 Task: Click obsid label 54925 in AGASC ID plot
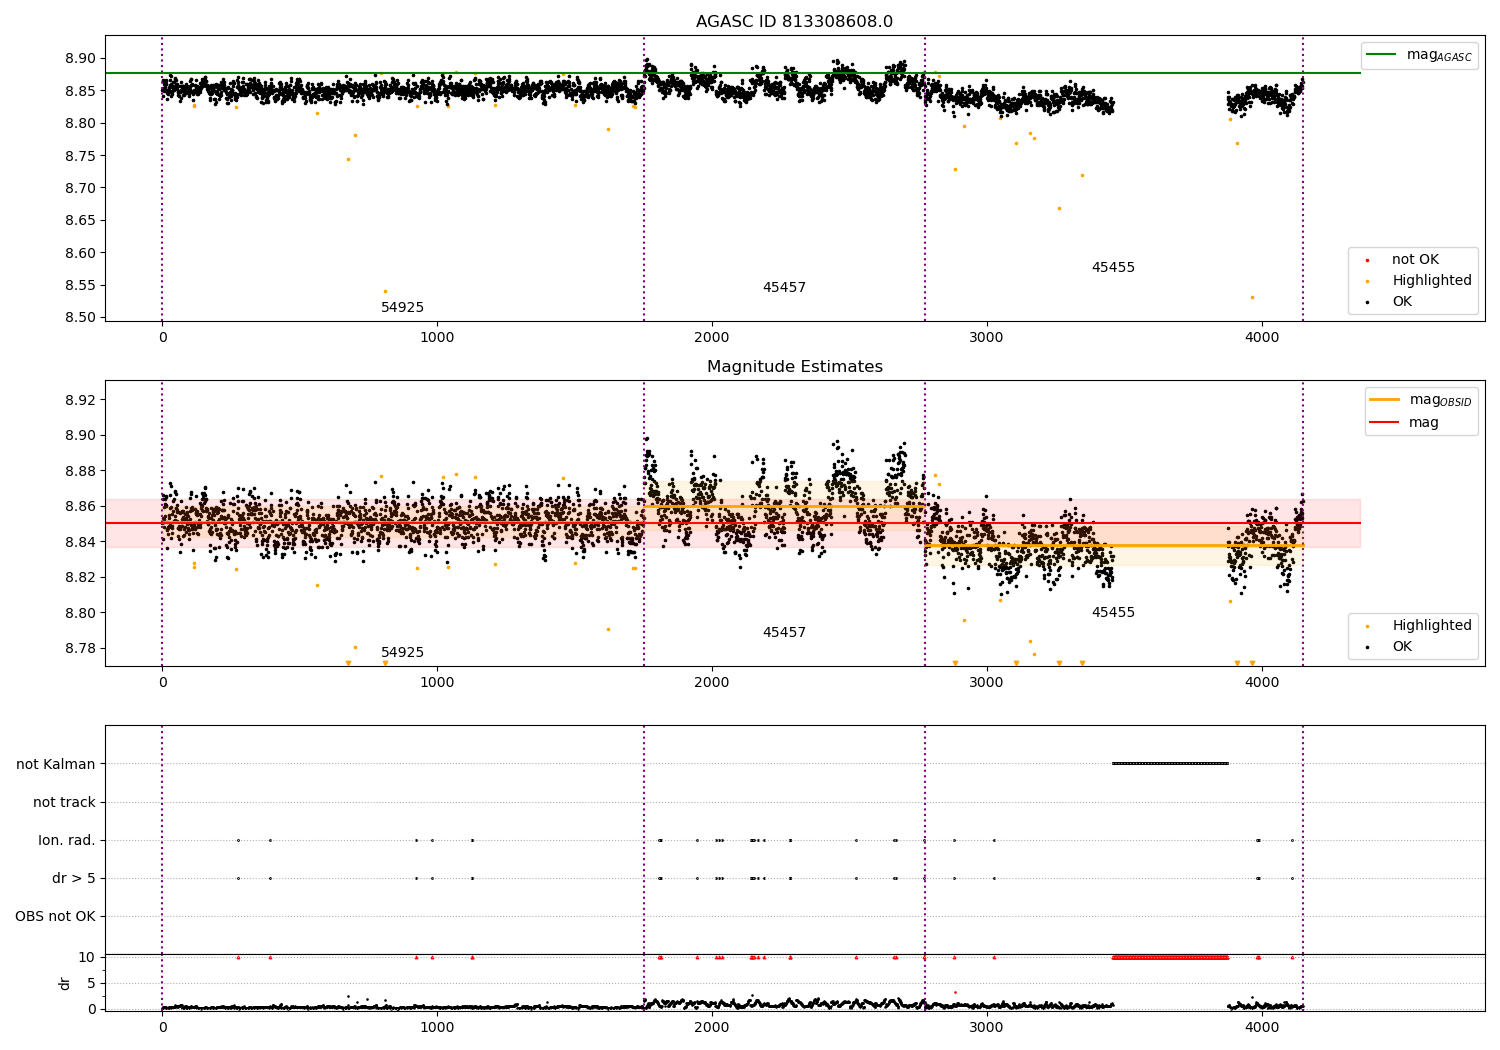(402, 308)
